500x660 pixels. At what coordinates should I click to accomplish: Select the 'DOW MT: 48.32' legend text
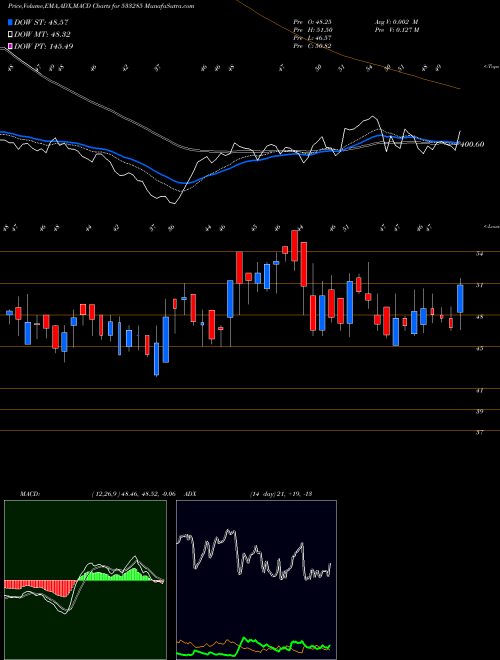[42, 35]
